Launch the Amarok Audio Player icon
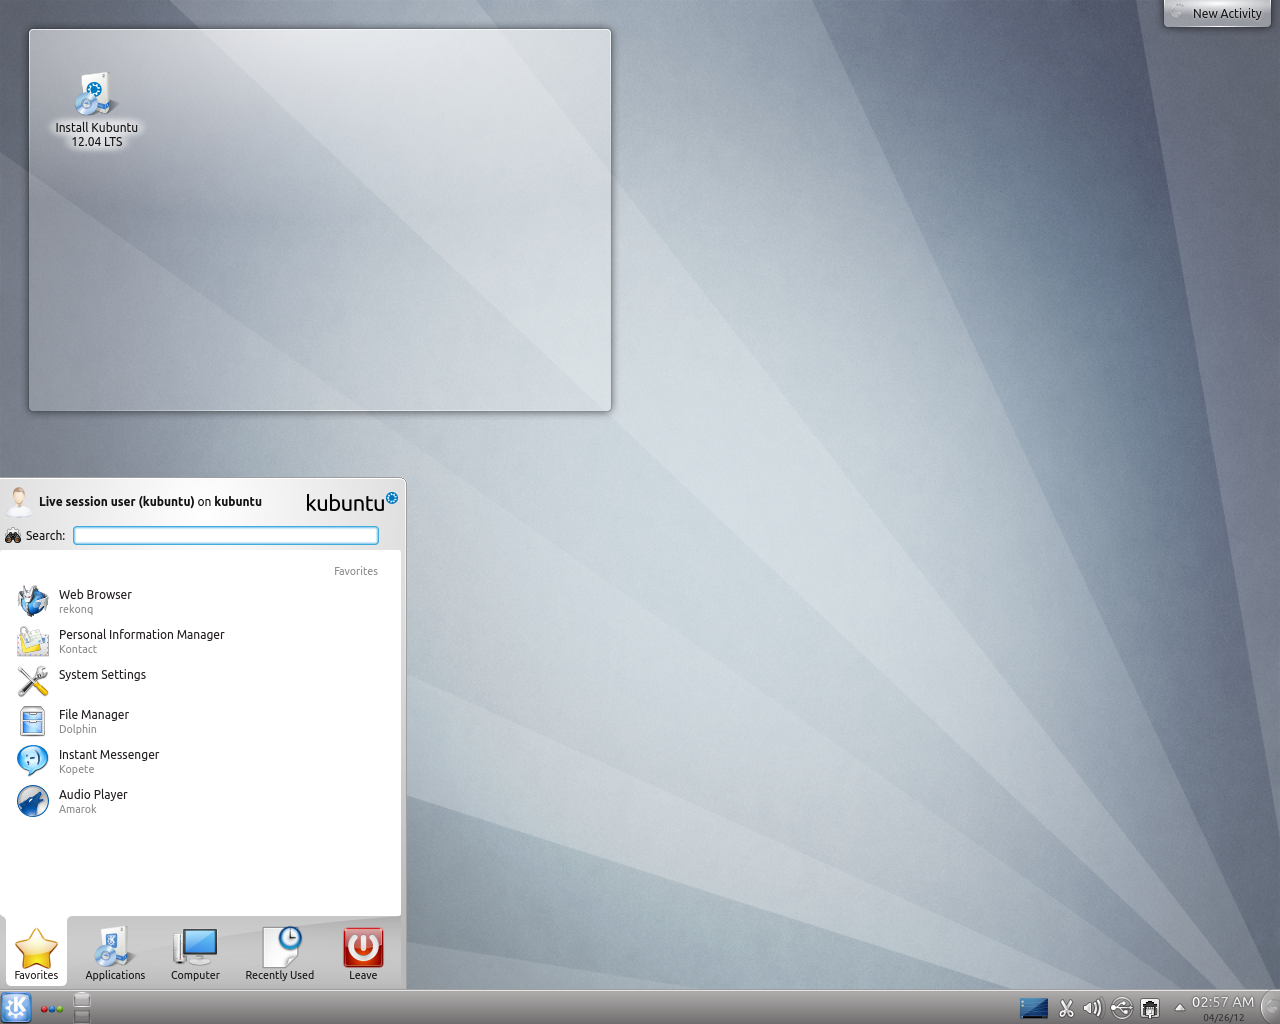This screenshot has height=1024, width=1280. (x=33, y=801)
